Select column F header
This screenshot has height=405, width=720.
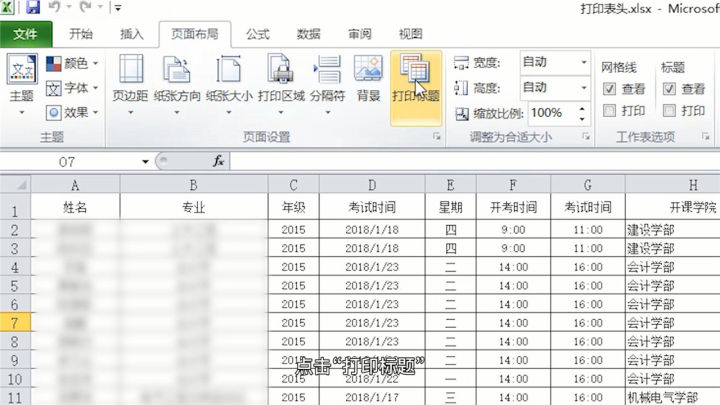(513, 185)
